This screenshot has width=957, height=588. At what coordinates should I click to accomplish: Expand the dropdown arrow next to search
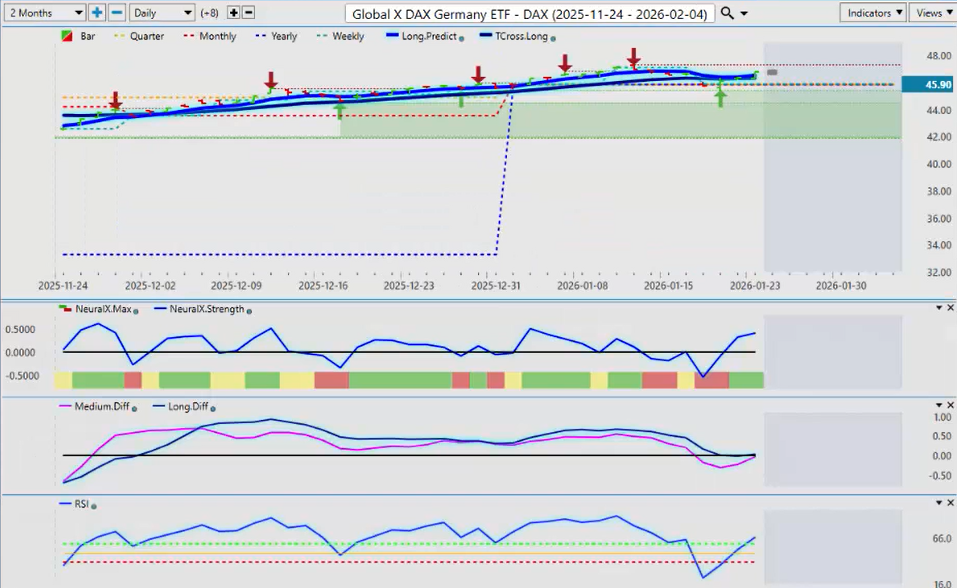click(744, 14)
